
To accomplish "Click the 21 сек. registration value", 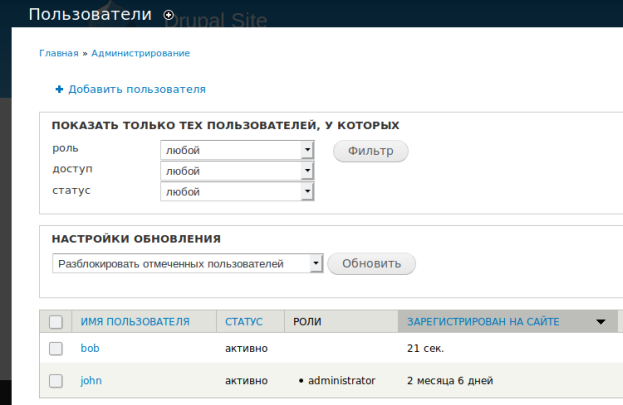I will 425,349.
